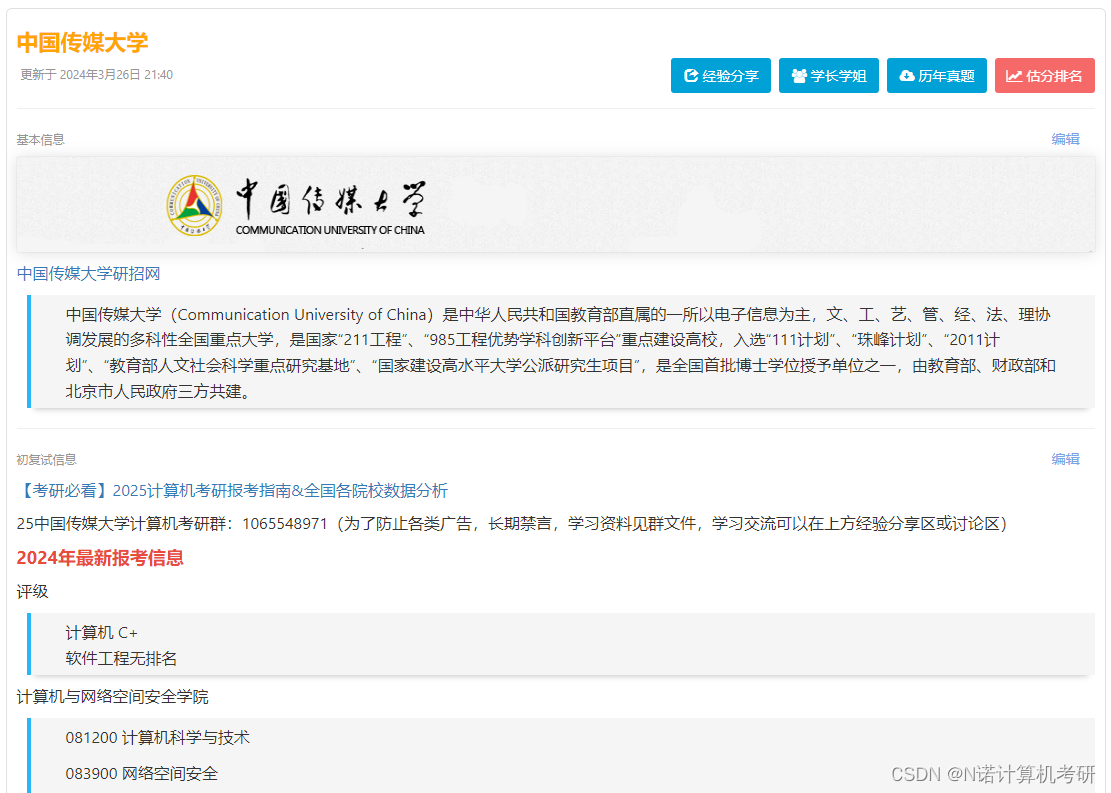Click the 计算机与网络空间安全学院 heading
The width and height of the screenshot is (1111, 793).
click(x=113, y=697)
